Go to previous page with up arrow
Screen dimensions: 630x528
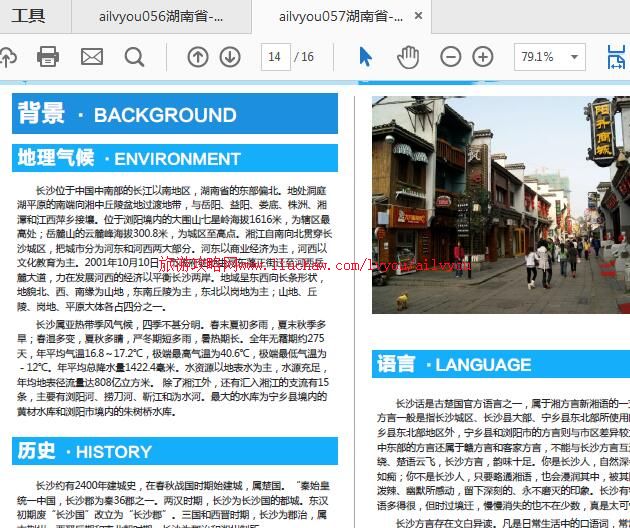198,57
